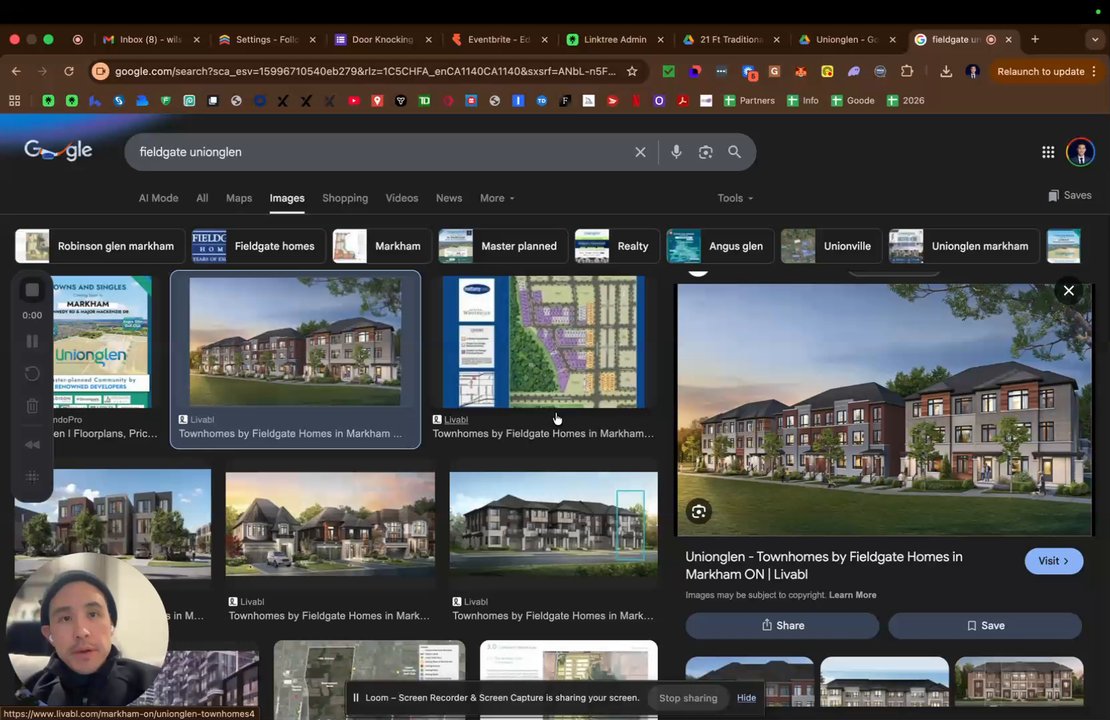Click the Lens icon on preview image

699,512
